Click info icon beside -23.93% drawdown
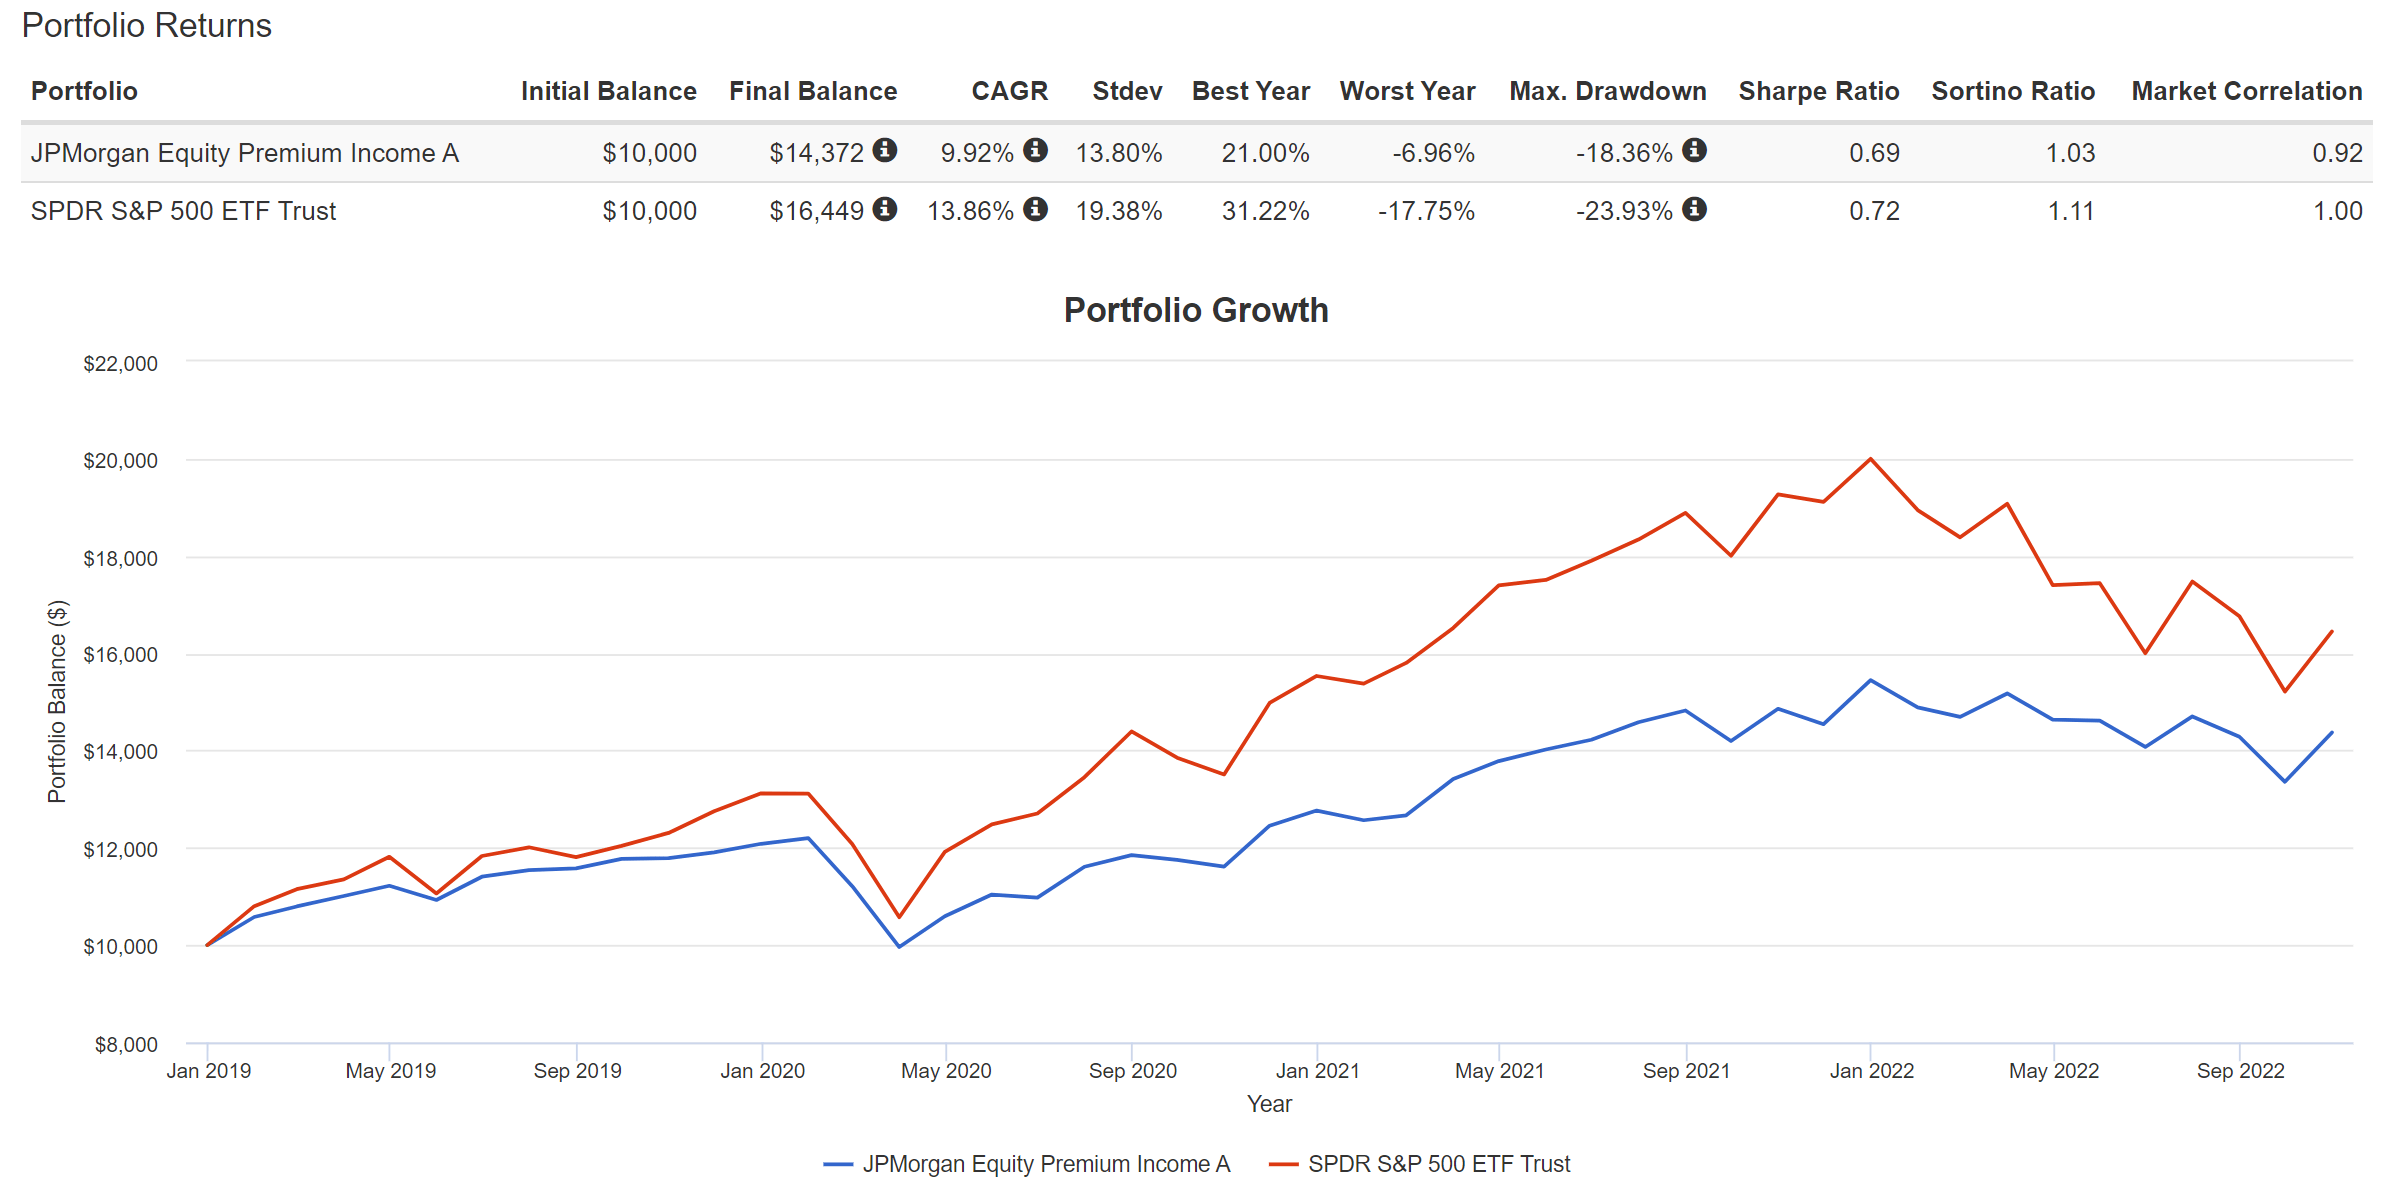This screenshot has height=1187, width=2383. pyautogui.click(x=1694, y=209)
